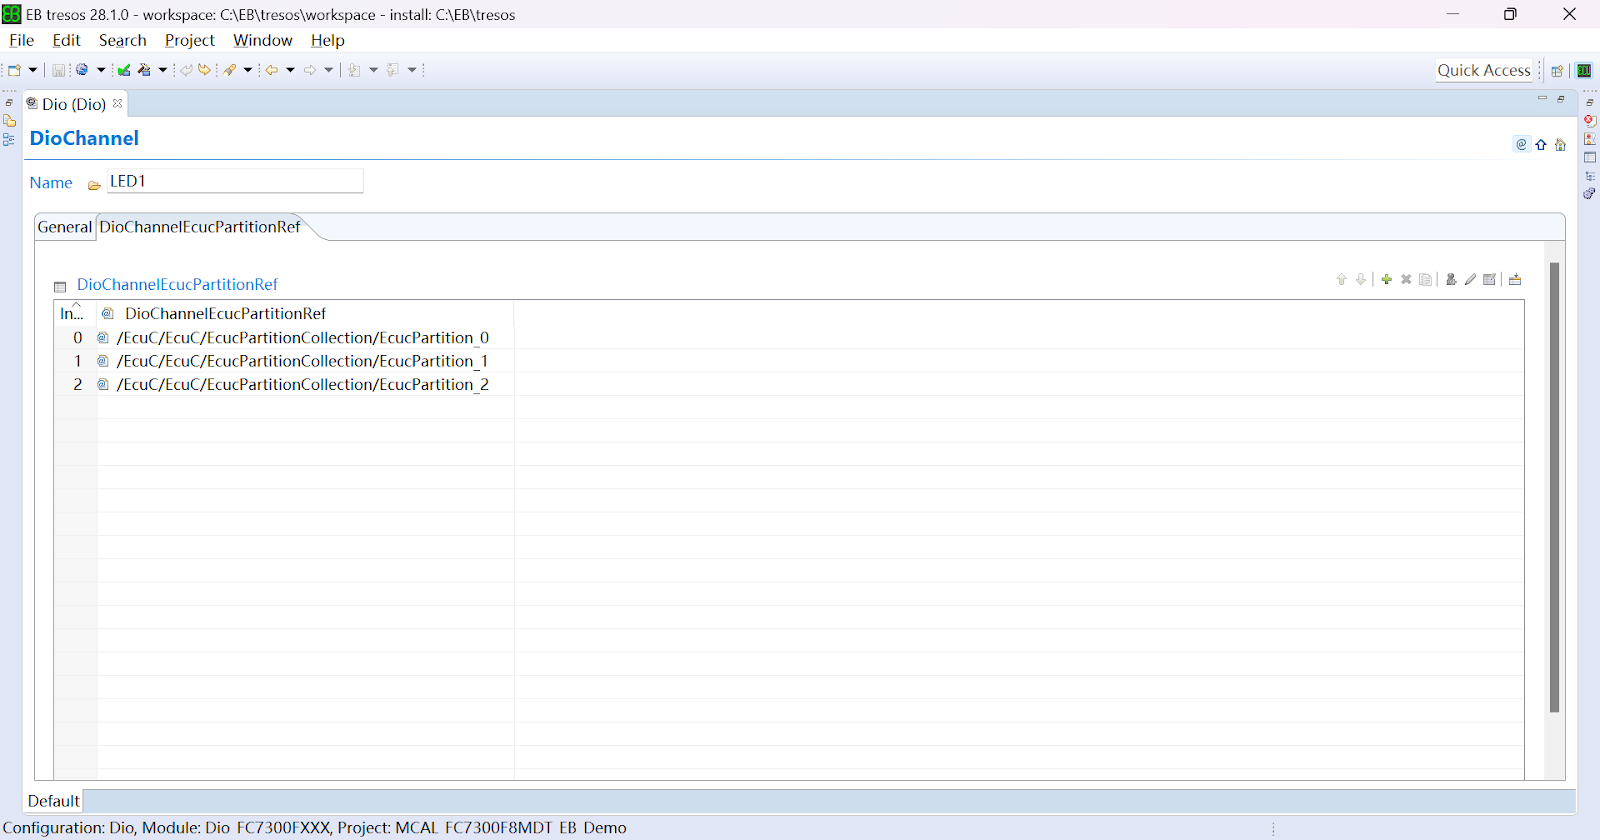
Task: Open the Forward history dropdown arrow
Action: [x=329, y=70]
